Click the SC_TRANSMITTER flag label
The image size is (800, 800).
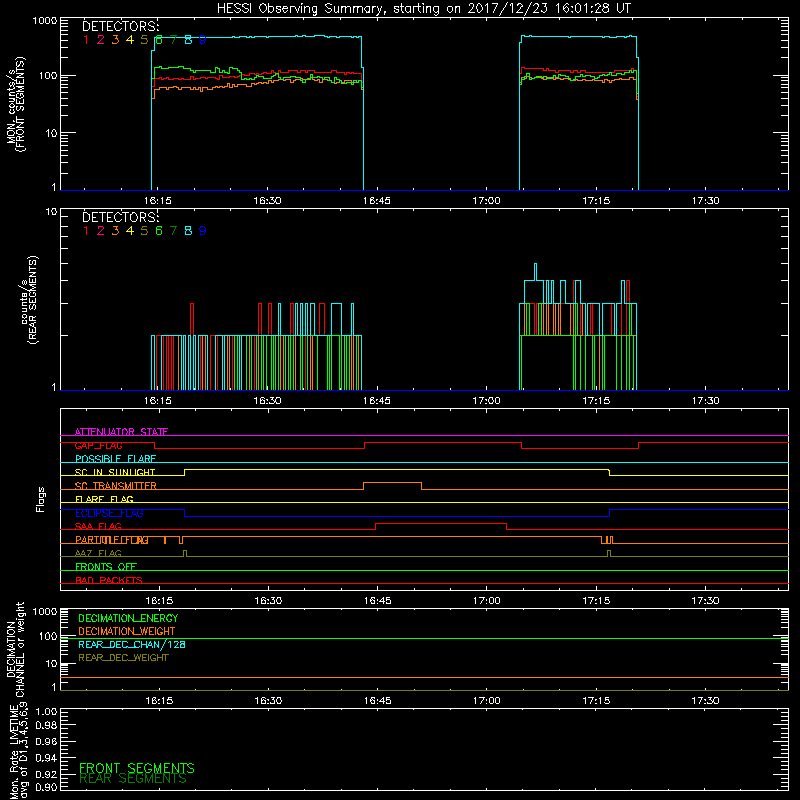tap(116, 486)
